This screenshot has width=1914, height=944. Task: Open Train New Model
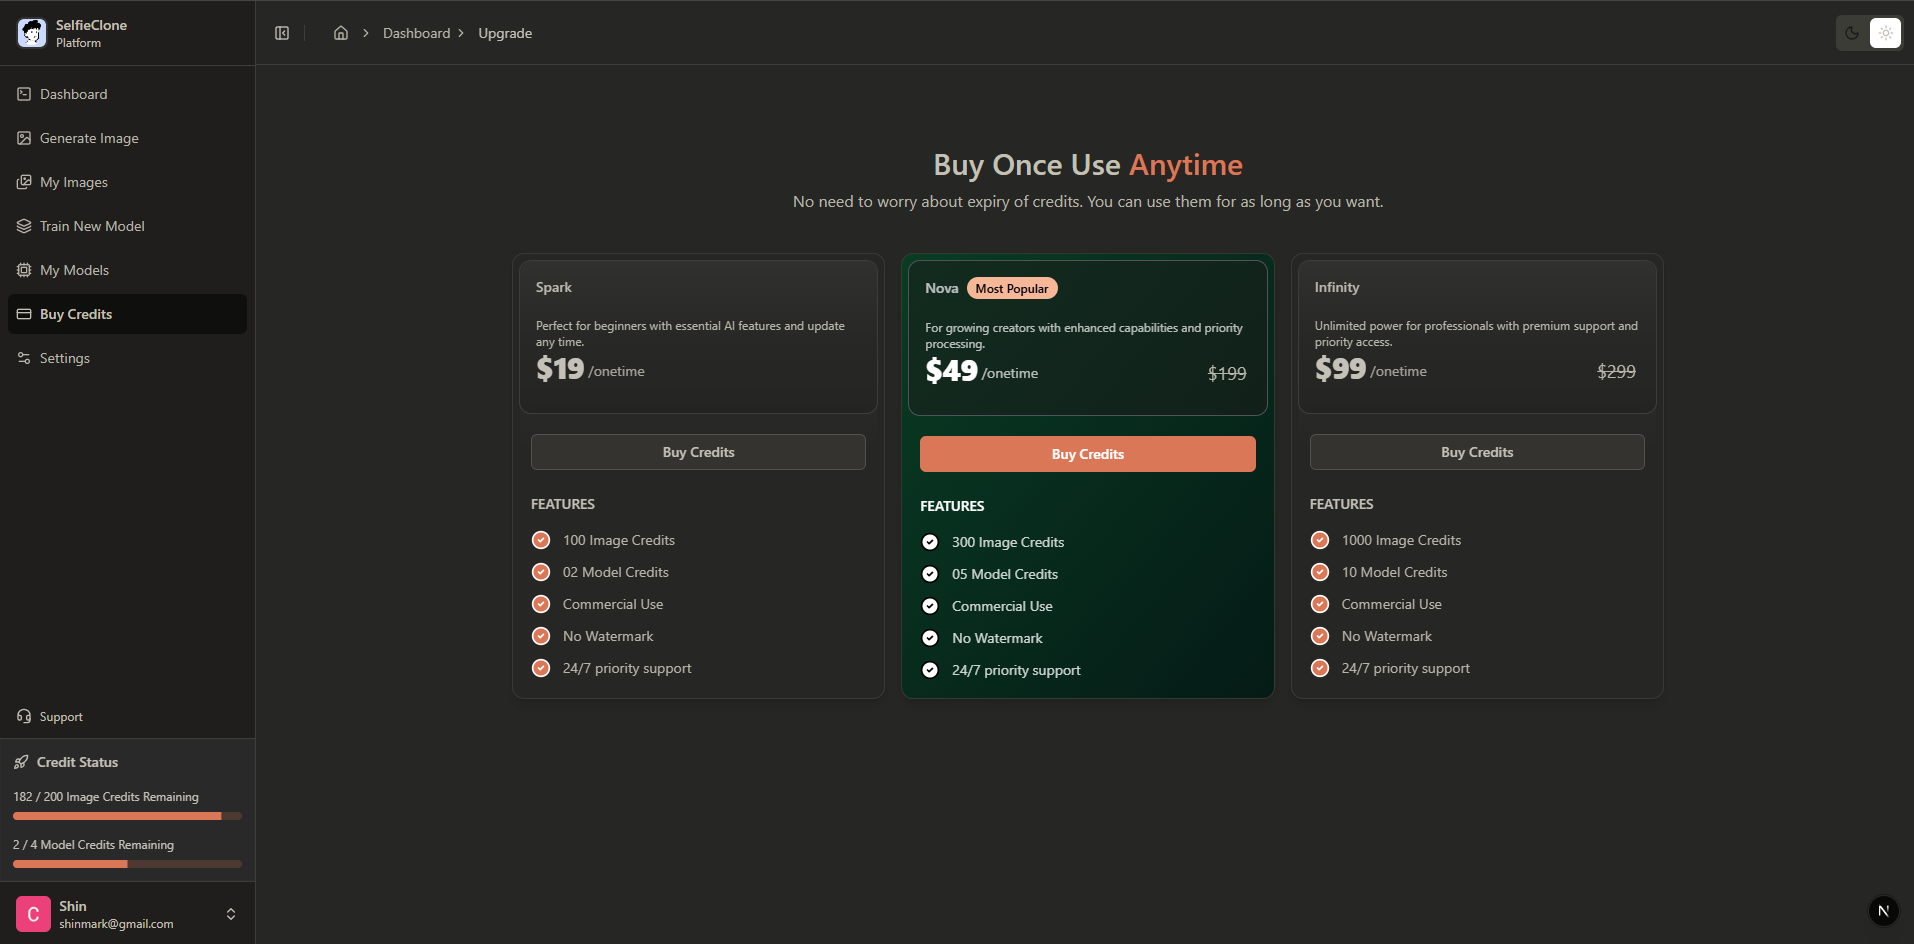(x=91, y=226)
